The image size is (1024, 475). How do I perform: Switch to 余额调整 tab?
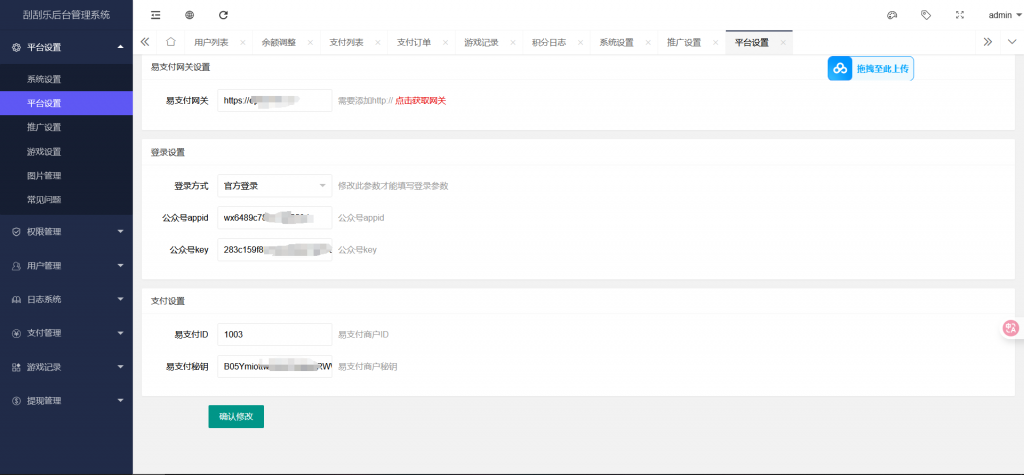(279, 42)
